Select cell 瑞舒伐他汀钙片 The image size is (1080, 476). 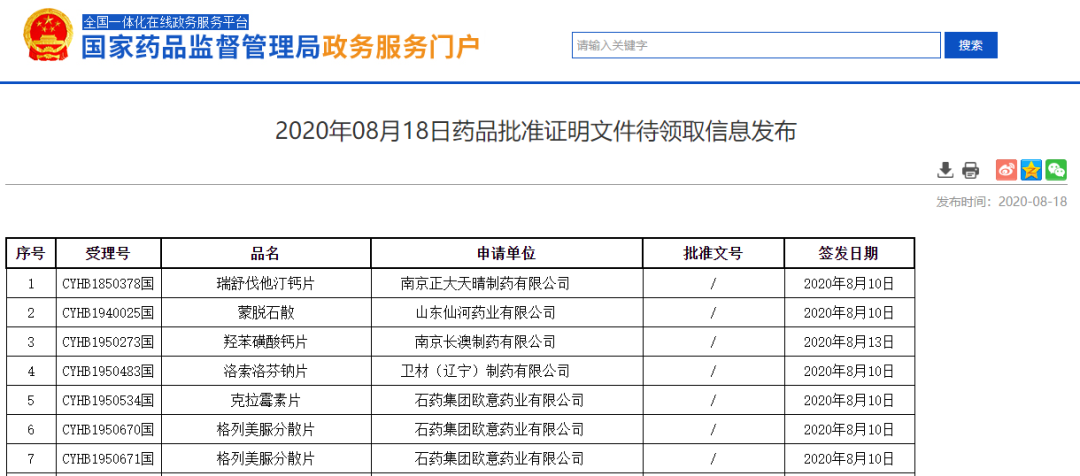266,283
